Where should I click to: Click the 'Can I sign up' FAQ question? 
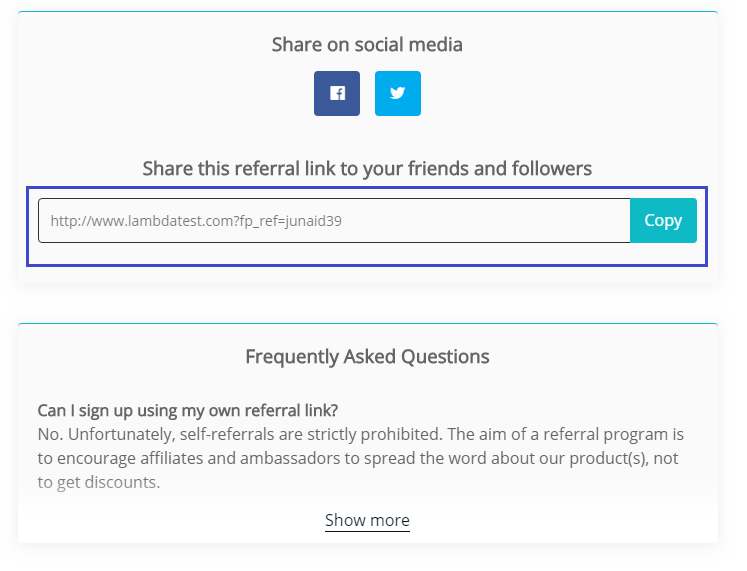pyautogui.click(x=187, y=410)
